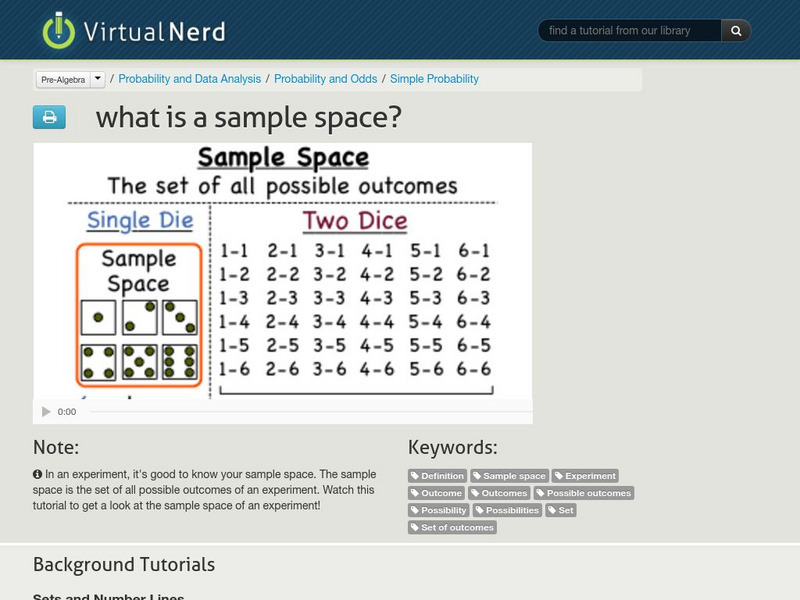Screen dimensions: 800x600
Task: Select the Set keyword tag
Action: (x=563, y=510)
